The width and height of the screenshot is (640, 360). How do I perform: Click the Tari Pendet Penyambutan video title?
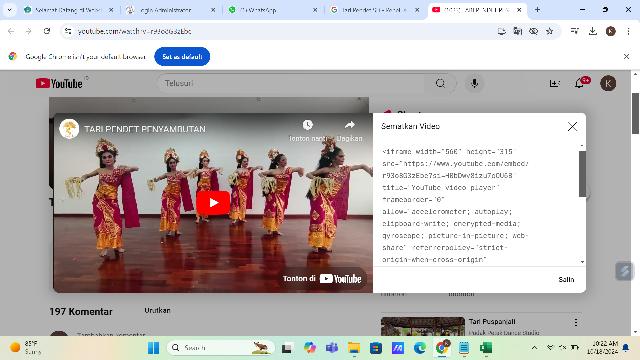145,129
